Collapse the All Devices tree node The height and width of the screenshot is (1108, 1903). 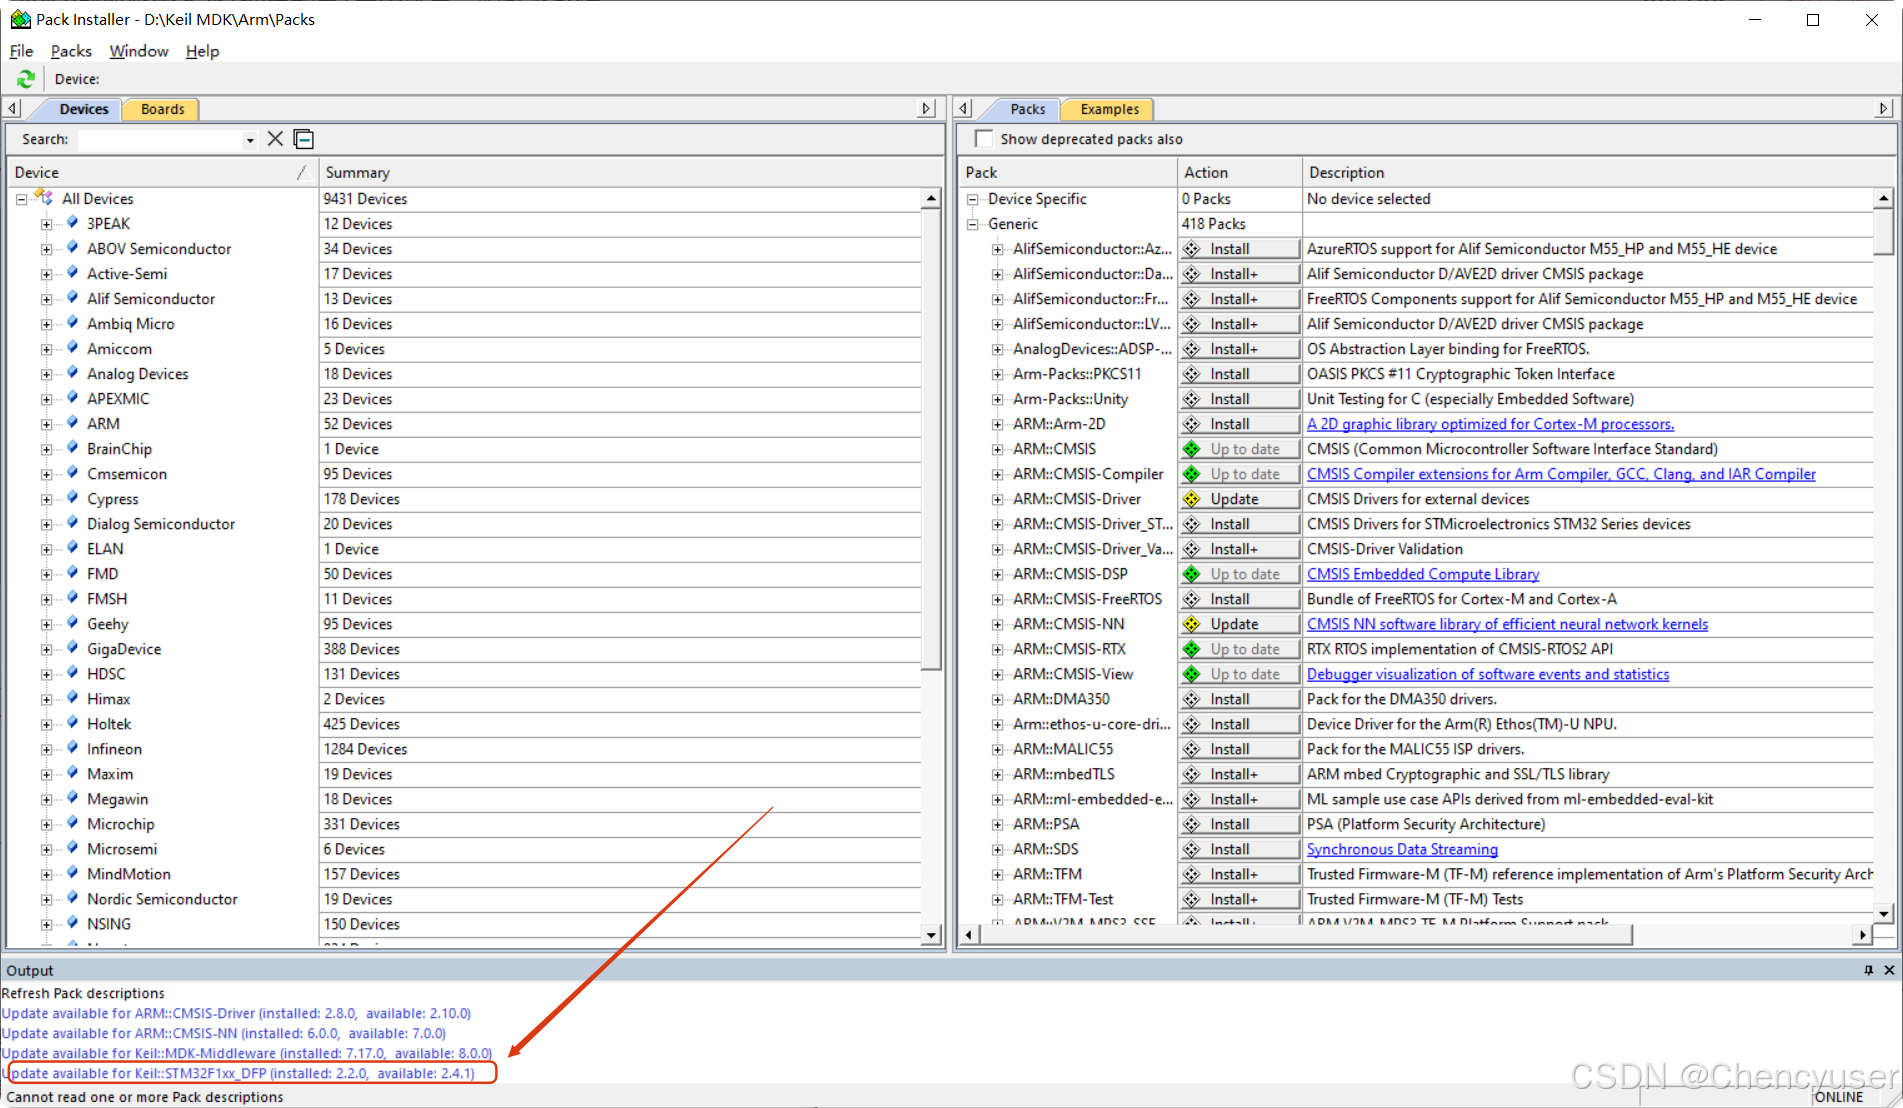point(21,199)
